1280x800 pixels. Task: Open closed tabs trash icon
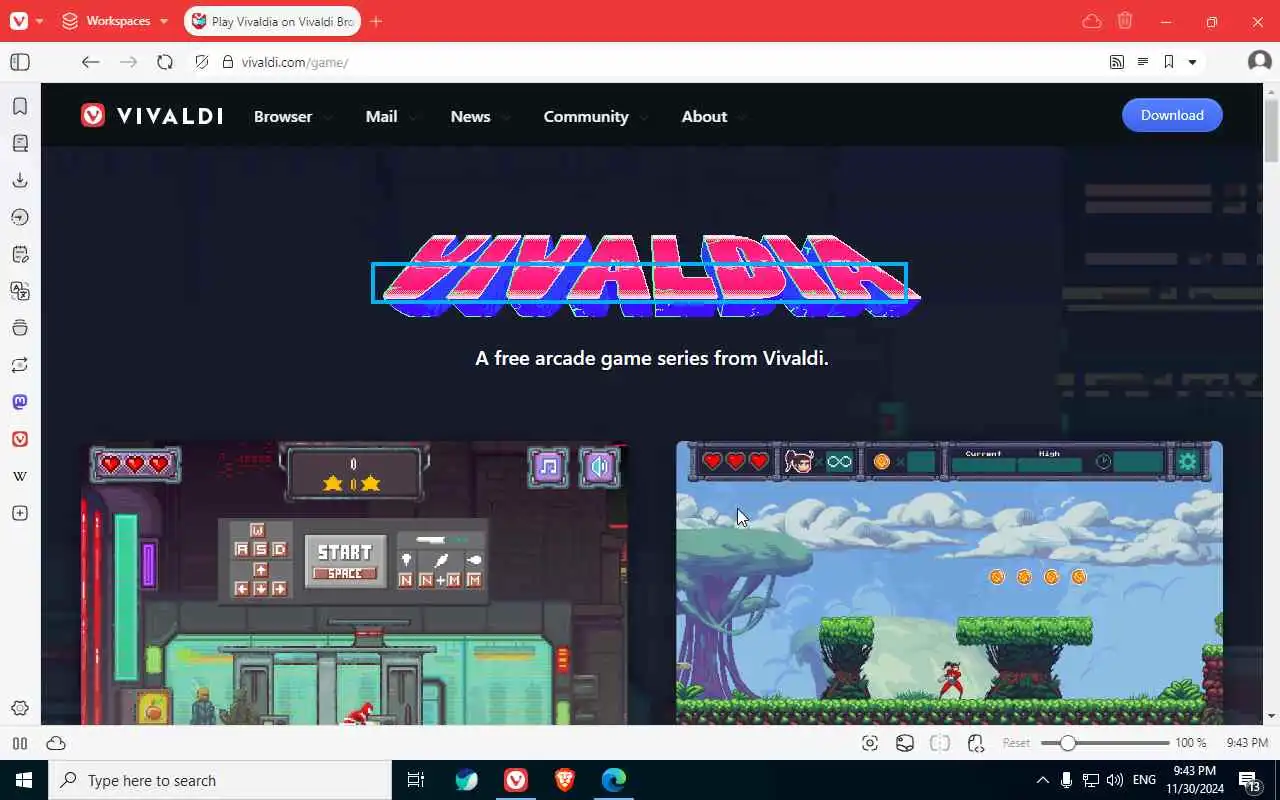pyautogui.click(x=1125, y=21)
